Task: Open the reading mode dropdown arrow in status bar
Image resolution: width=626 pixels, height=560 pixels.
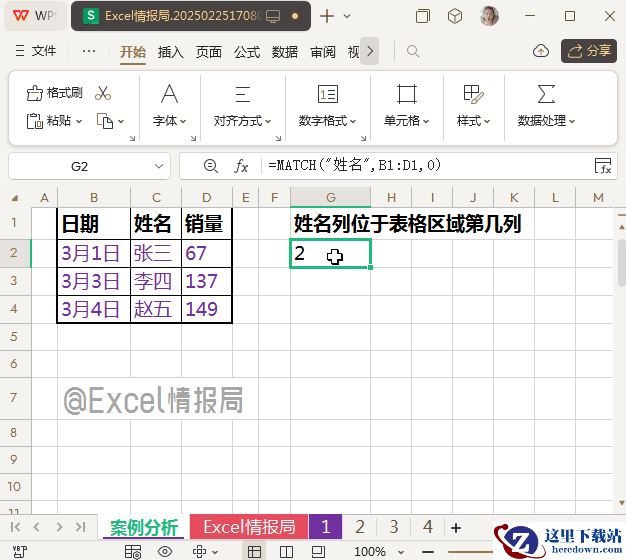Action: (x=215, y=552)
